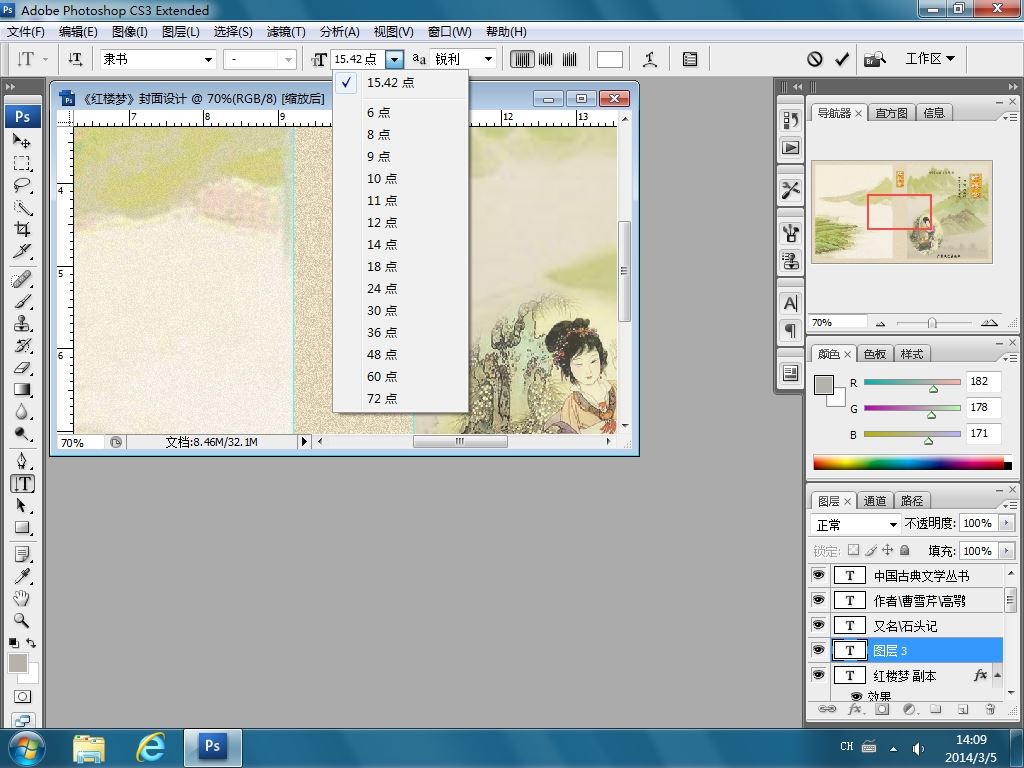Select the Magic Wand tool
This screenshot has width=1024, height=768.
click(x=22, y=207)
